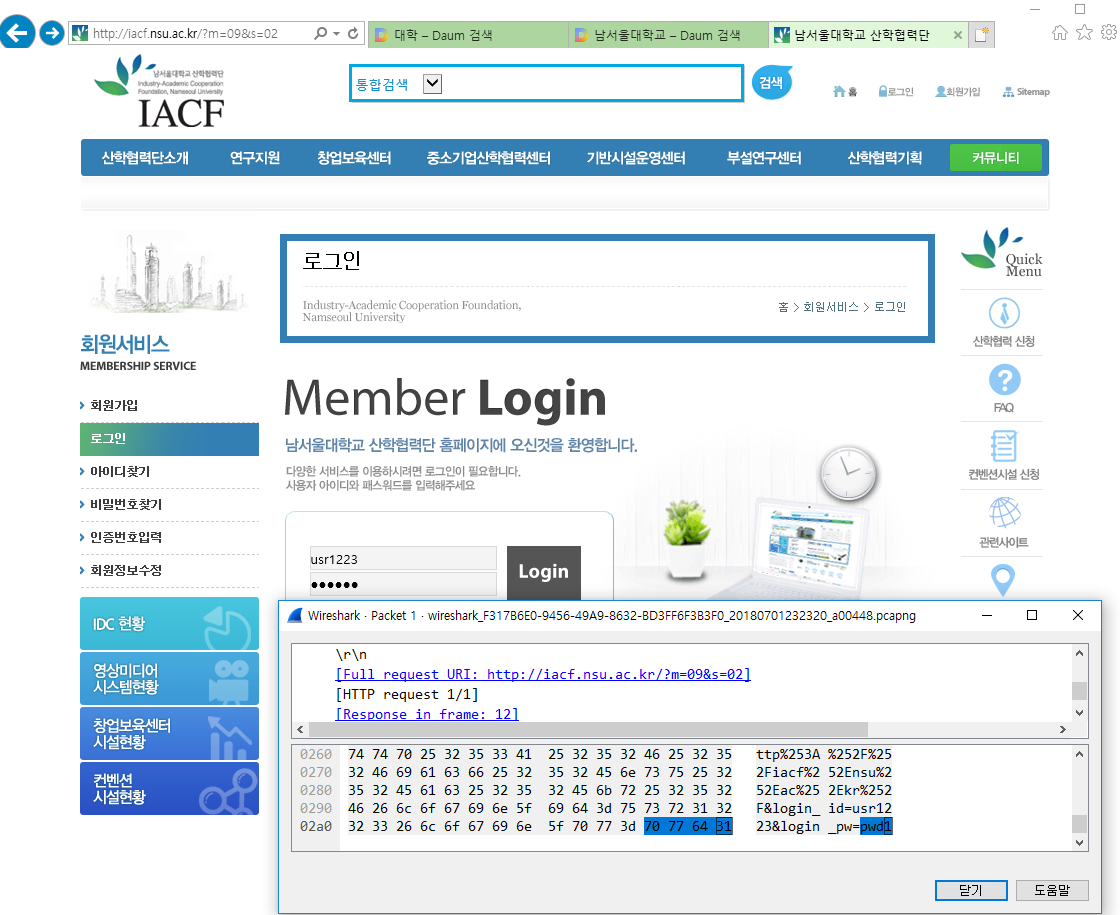
Task: Open the IDC 현황 banner
Action: tap(169, 624)
